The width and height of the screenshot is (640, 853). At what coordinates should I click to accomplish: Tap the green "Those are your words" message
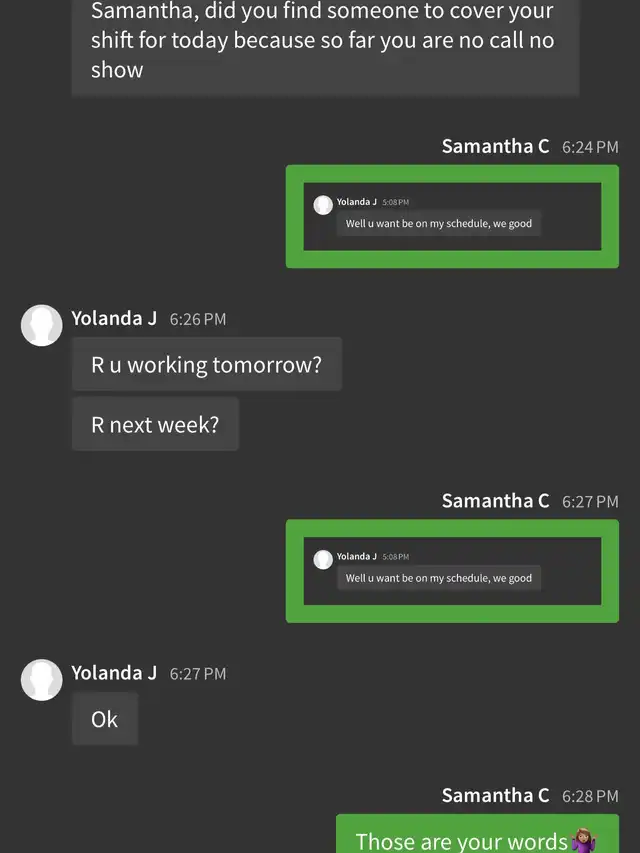(x=476, y=838)
